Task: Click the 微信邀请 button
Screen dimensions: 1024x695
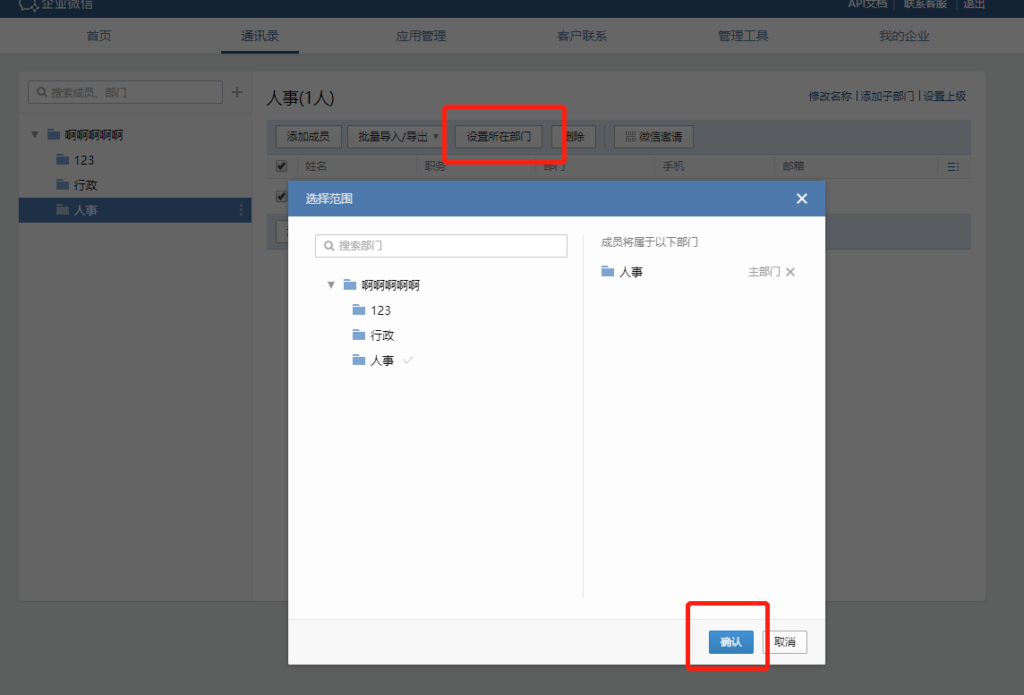Action: point(654,137)
